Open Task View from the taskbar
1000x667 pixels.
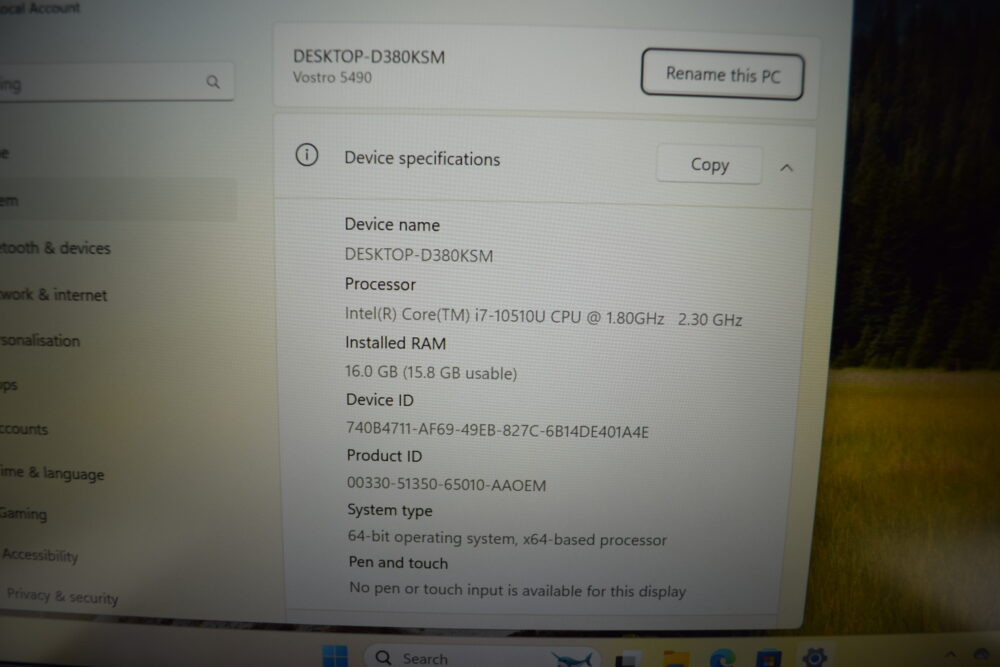coord(629,659)
